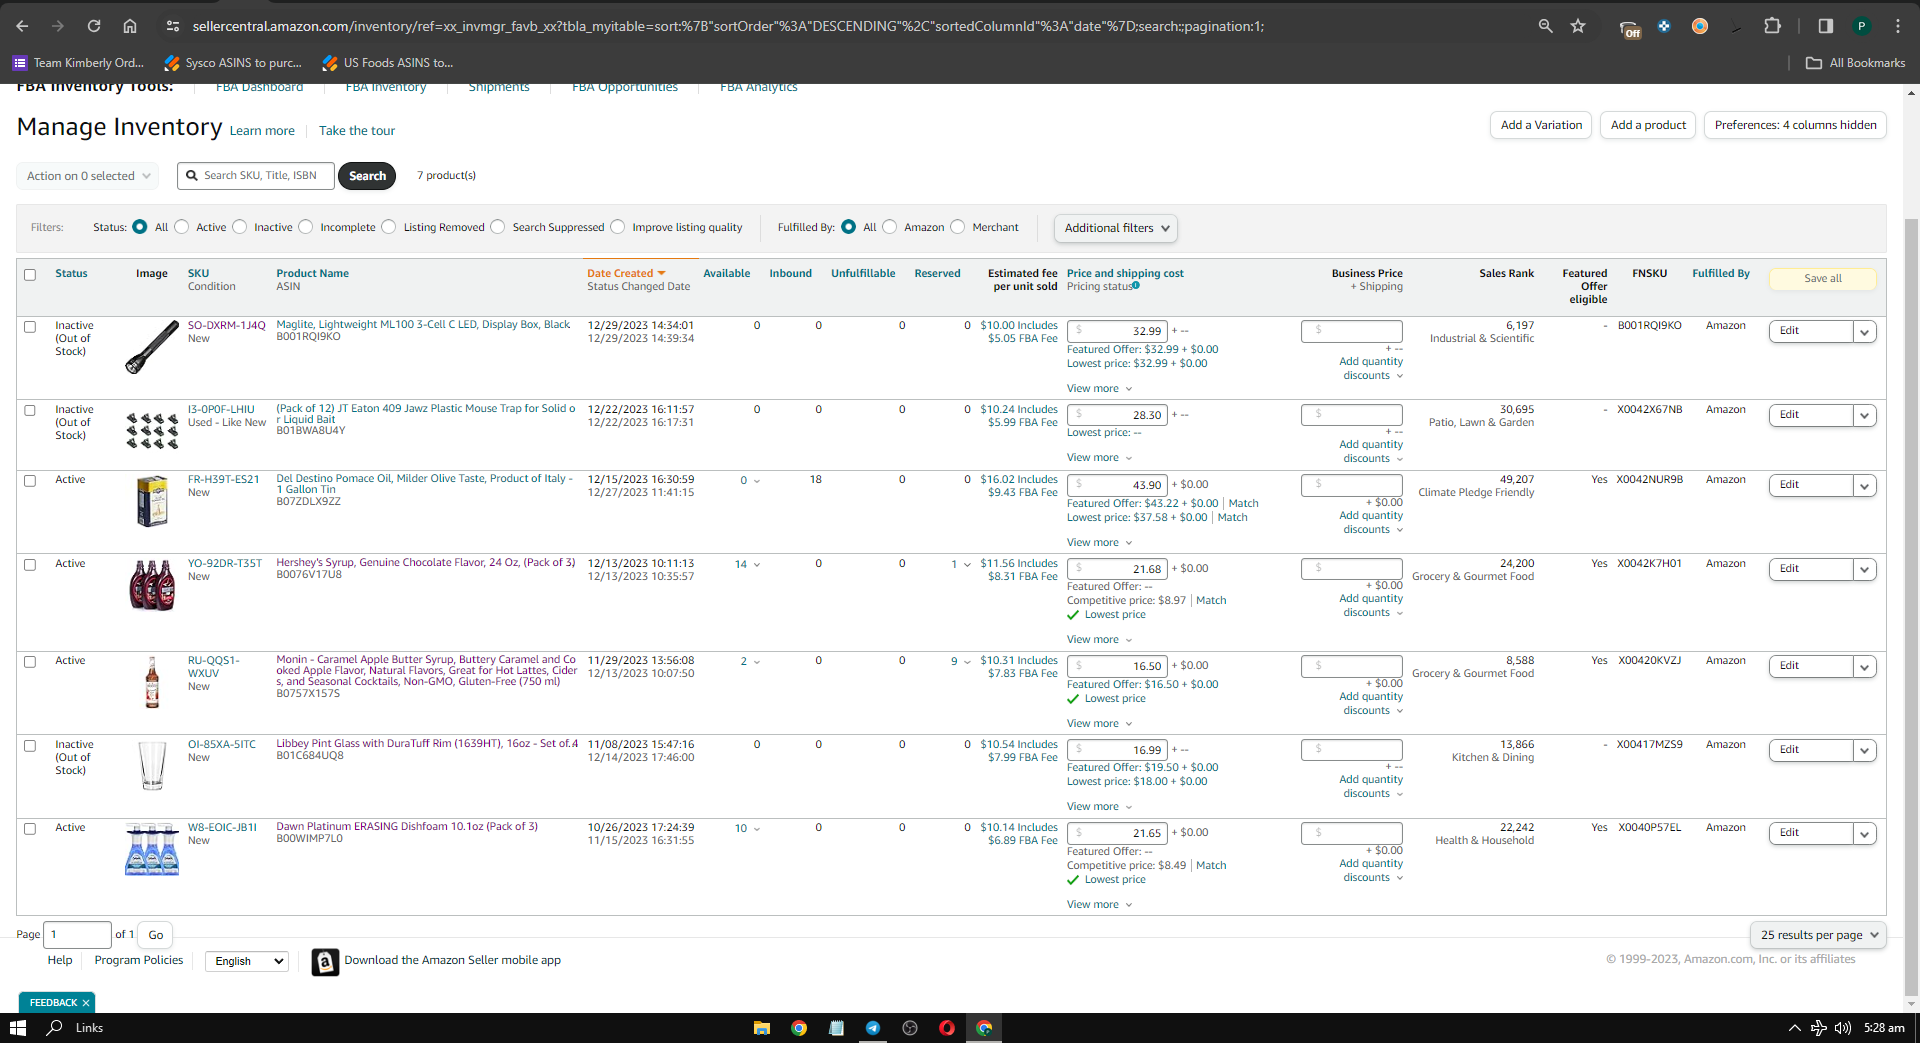
Task: Open the Action on 0 selected dropdown
Action: [88, 176]
